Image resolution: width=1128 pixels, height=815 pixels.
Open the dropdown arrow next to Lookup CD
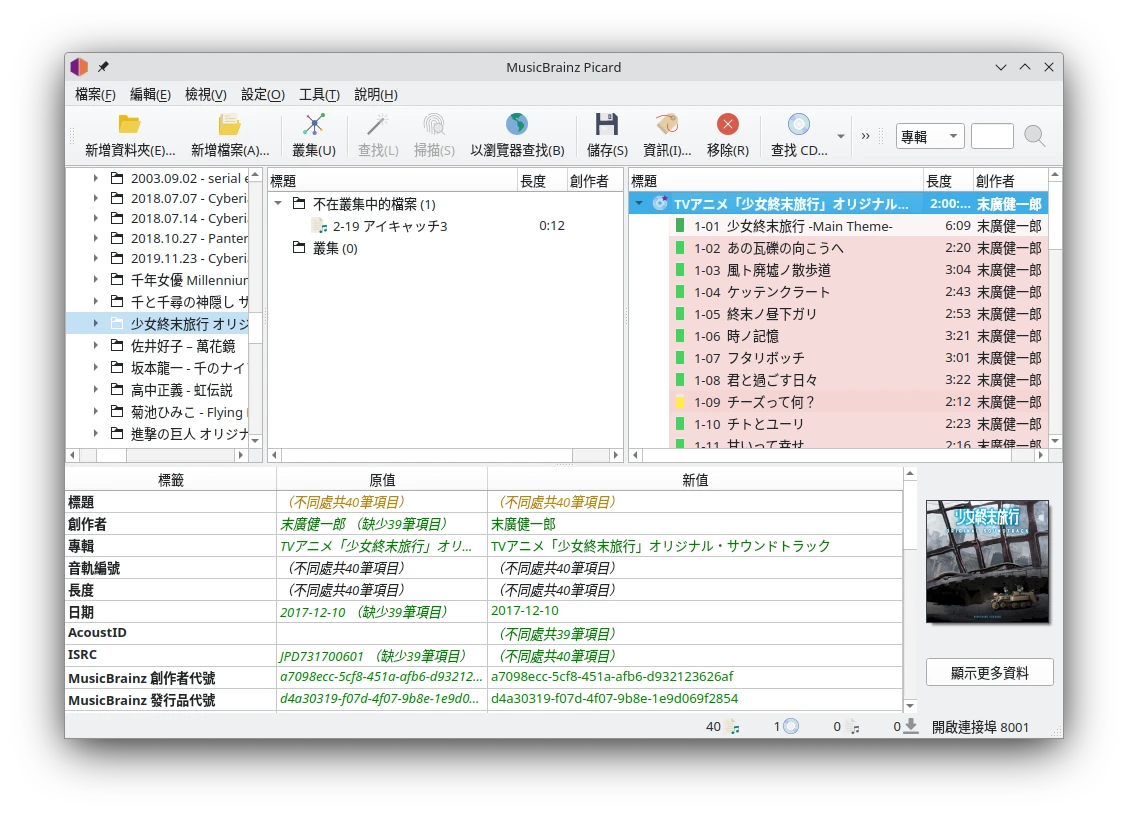(x=841, y=136)
